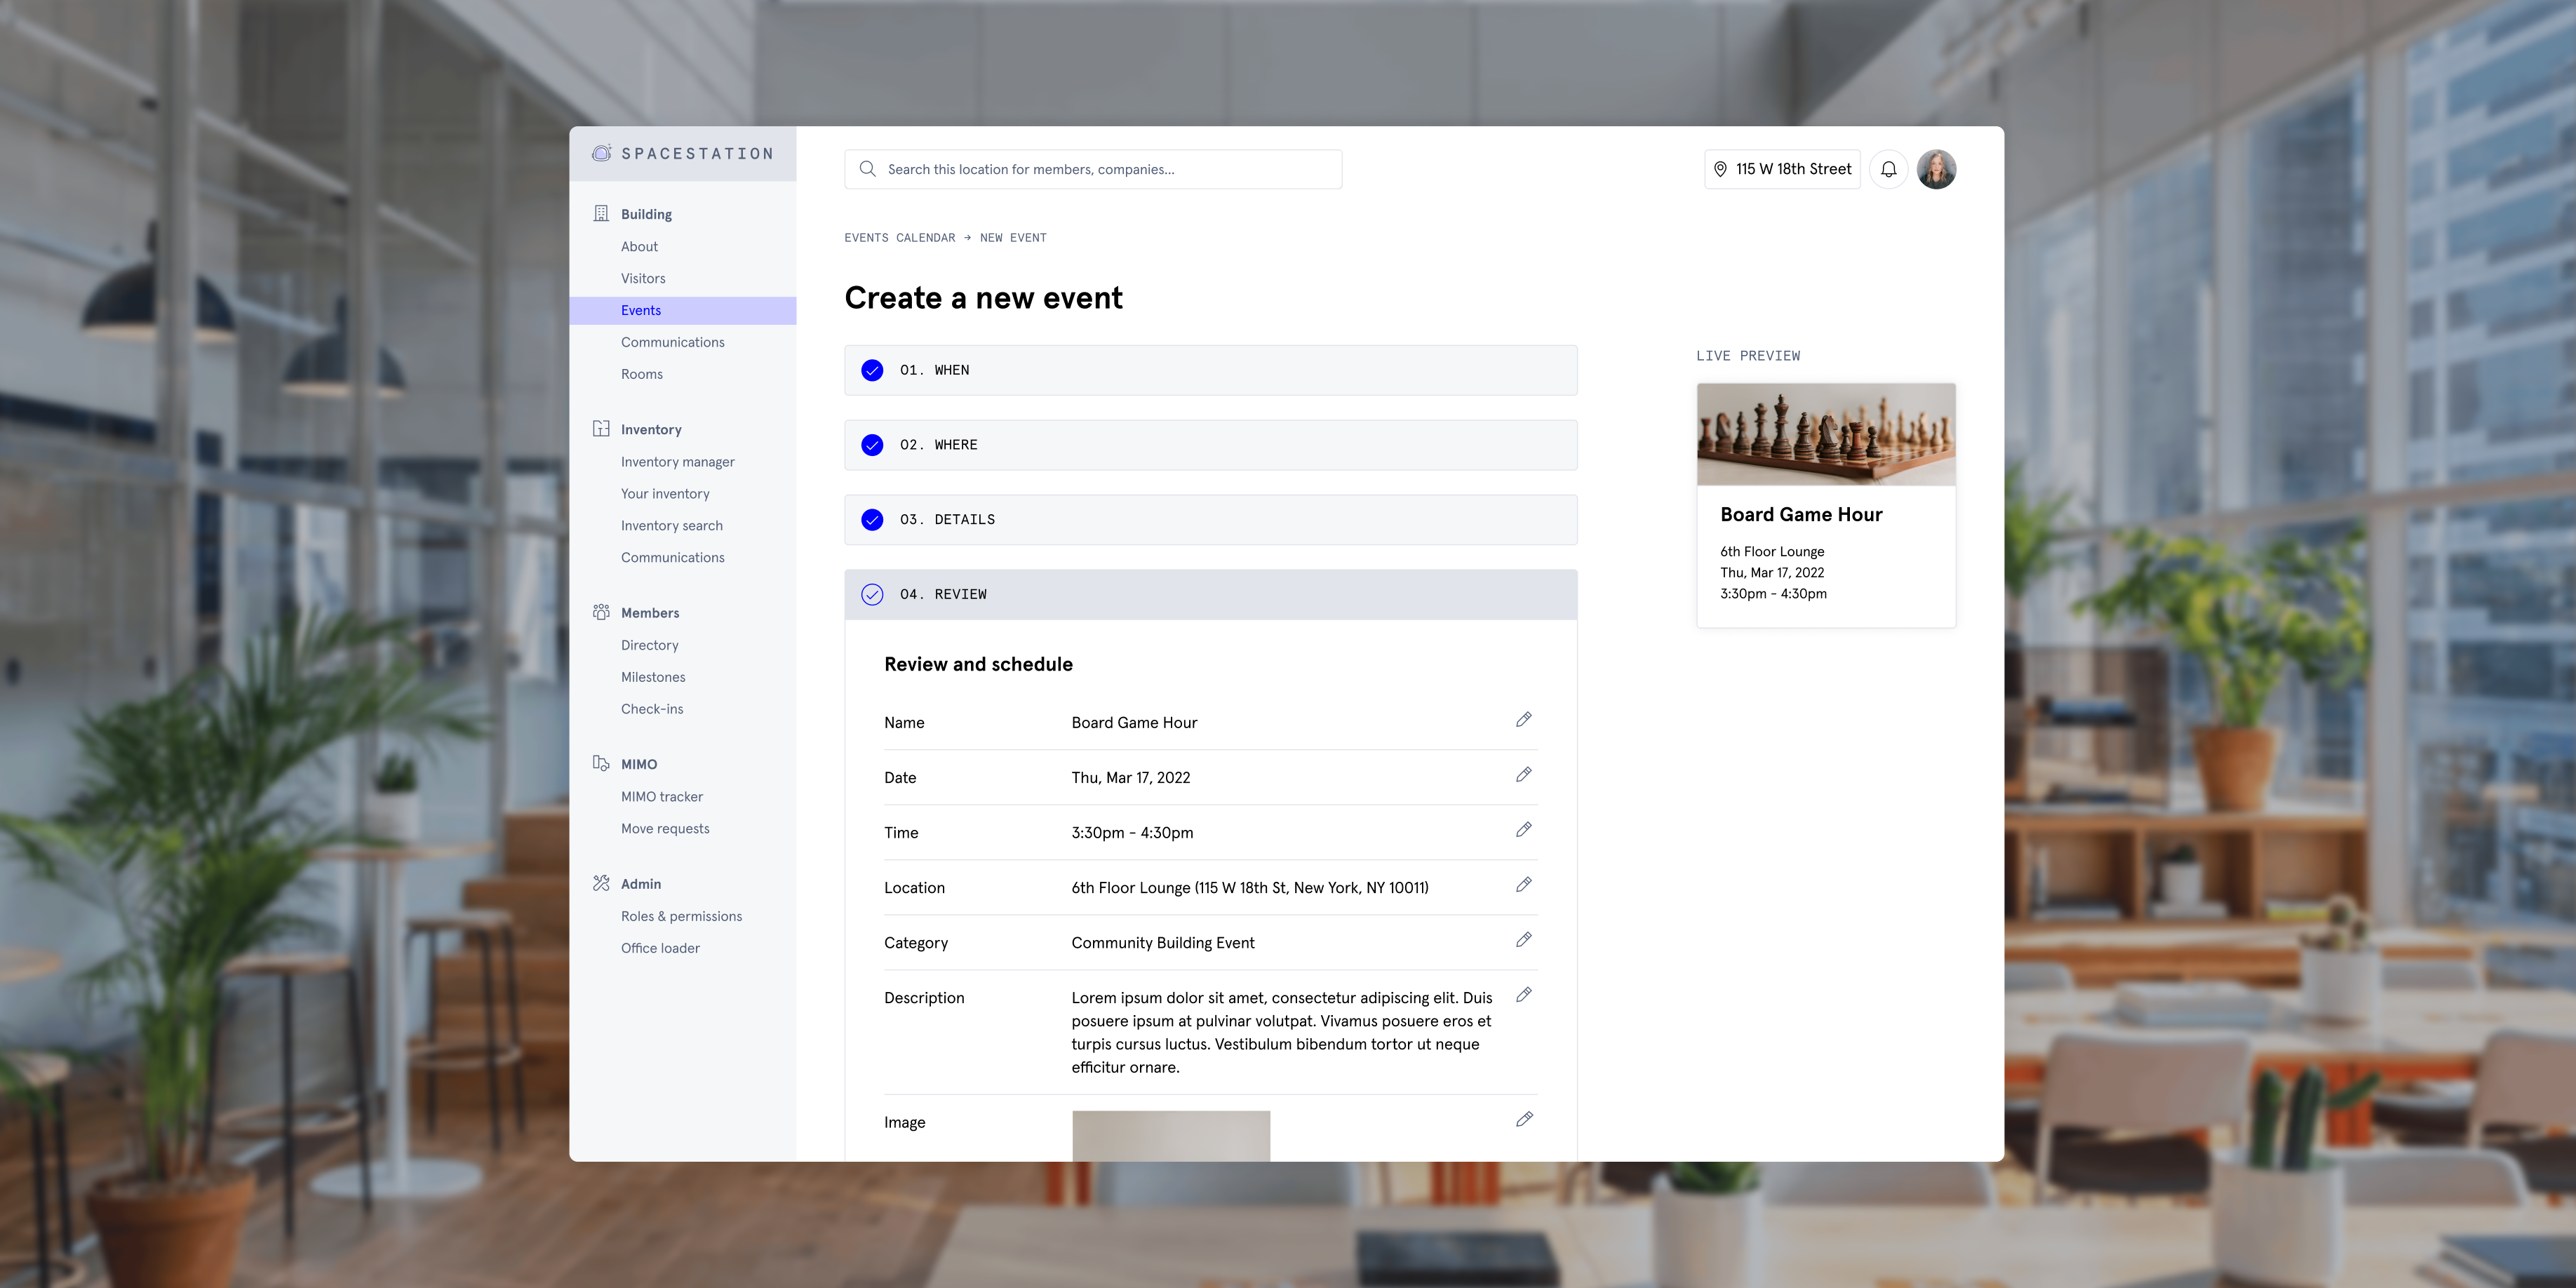The height and width of the screenshot is (1288, 2576).
Task: Open Inventory search
Action: (671, 526)
